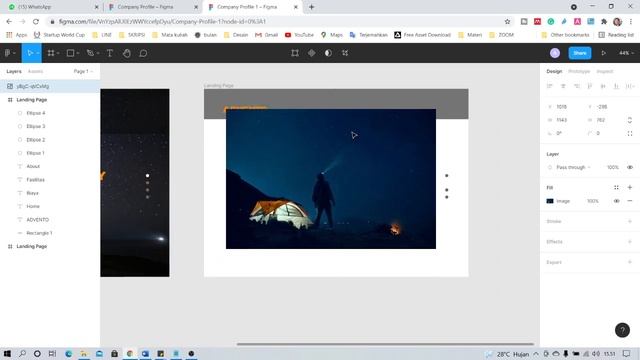Click the Align horizontal centers icon
Image resolution: width=640 pixels, height=360 pixels.
click(x=563, y=86)
